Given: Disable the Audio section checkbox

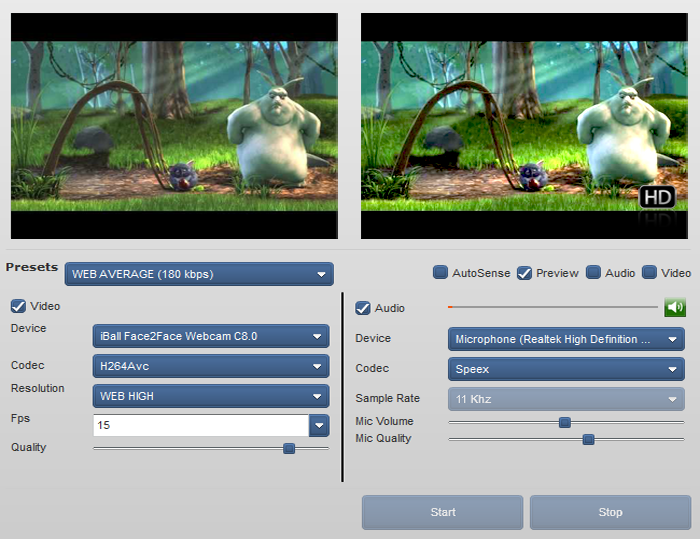Looking at the screenshot, I should (362, 308).
